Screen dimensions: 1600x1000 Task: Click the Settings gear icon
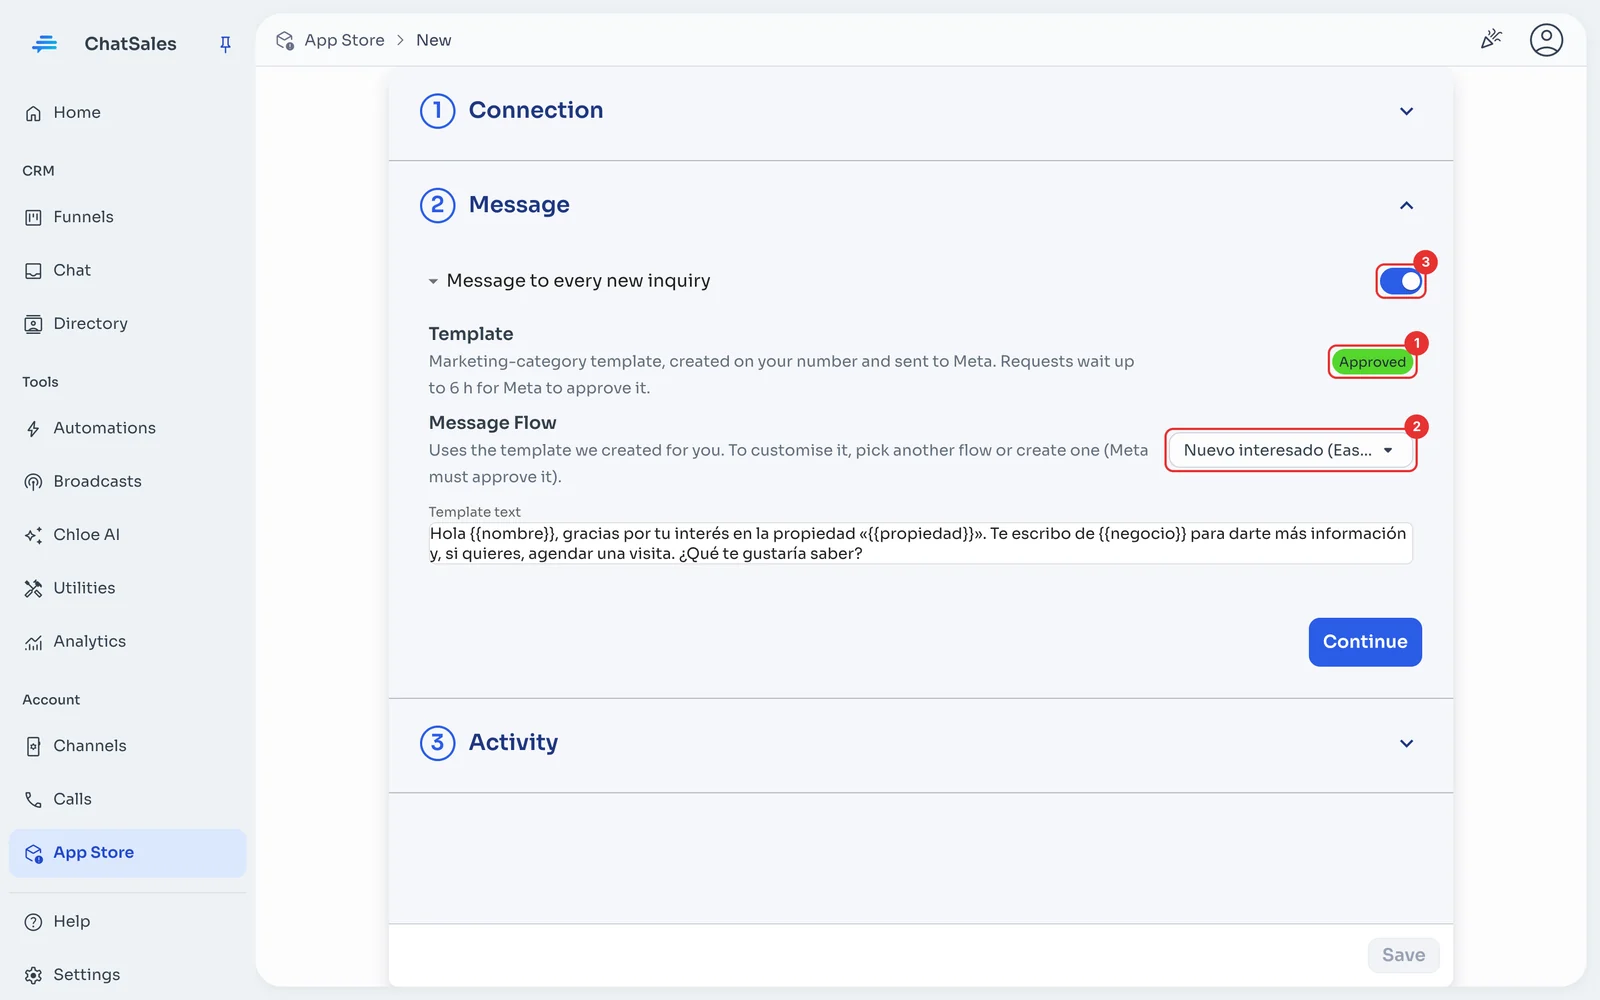click(33, 975)
